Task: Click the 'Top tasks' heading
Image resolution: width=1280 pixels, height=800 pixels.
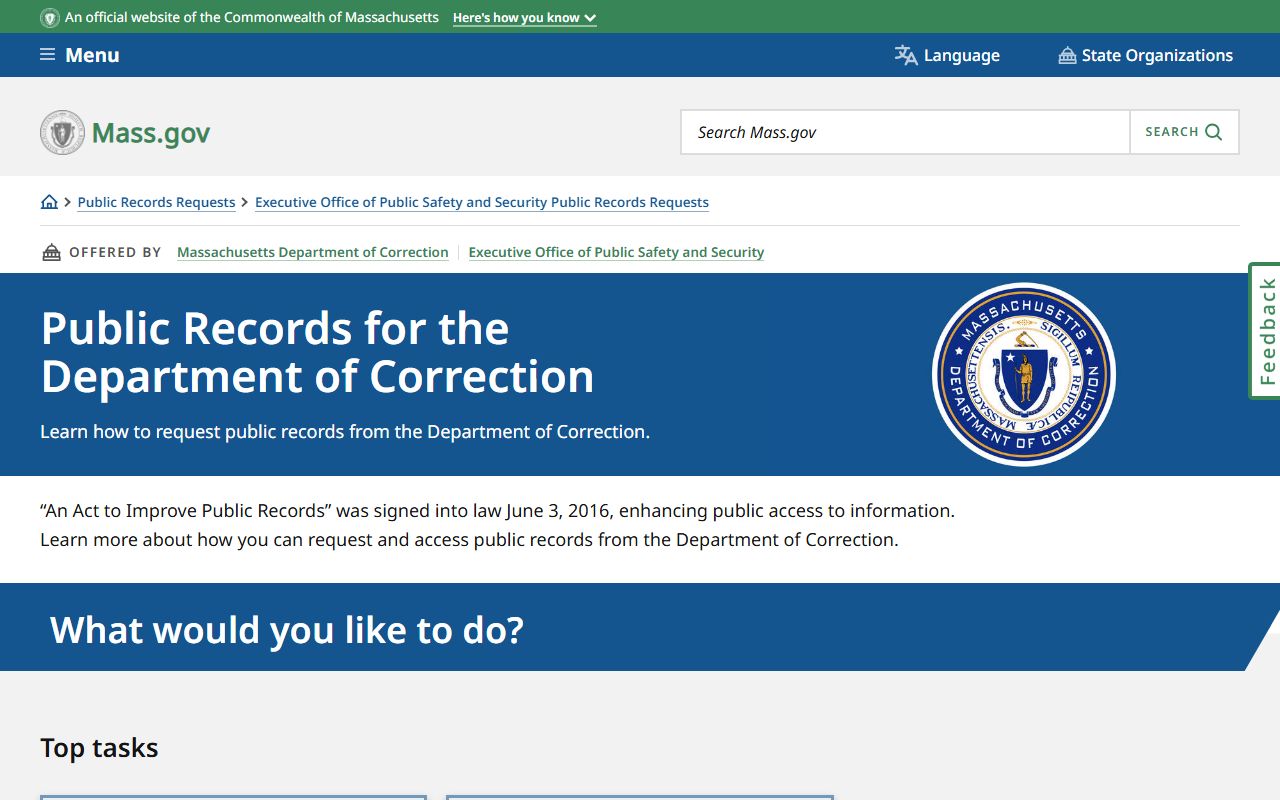Action: (x=99, y=748)
